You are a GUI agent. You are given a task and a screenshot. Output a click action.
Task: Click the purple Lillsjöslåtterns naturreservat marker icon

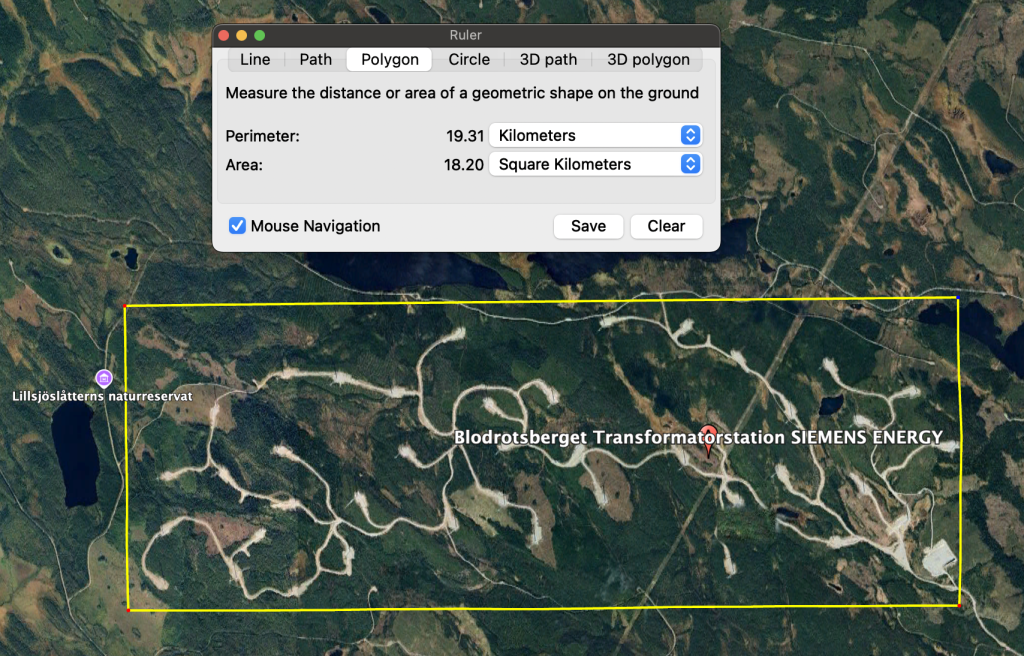pyautogui.click(x=103, y=378)
